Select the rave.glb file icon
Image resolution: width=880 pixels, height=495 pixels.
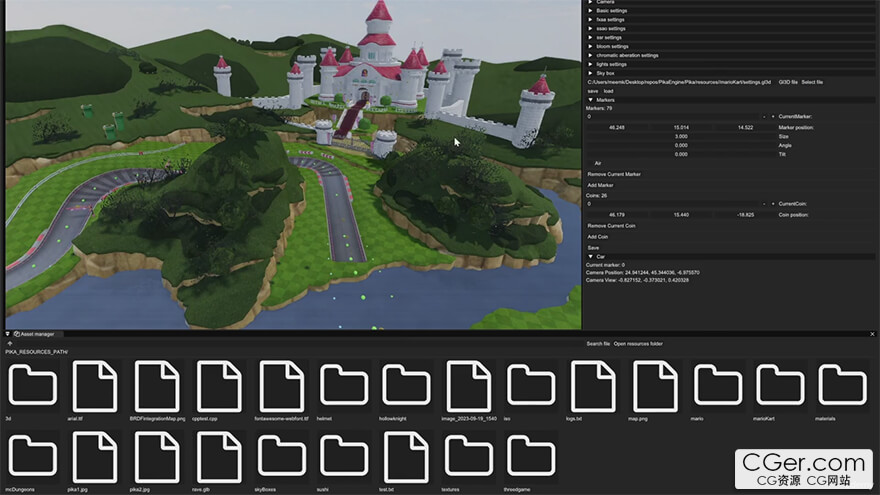pos(220,456)
